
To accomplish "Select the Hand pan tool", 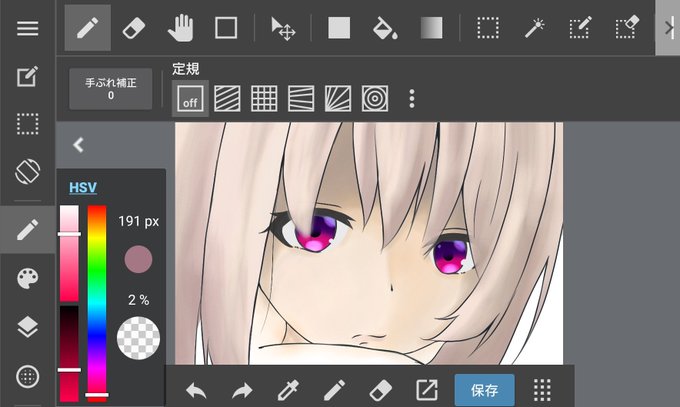I will 180,28.
